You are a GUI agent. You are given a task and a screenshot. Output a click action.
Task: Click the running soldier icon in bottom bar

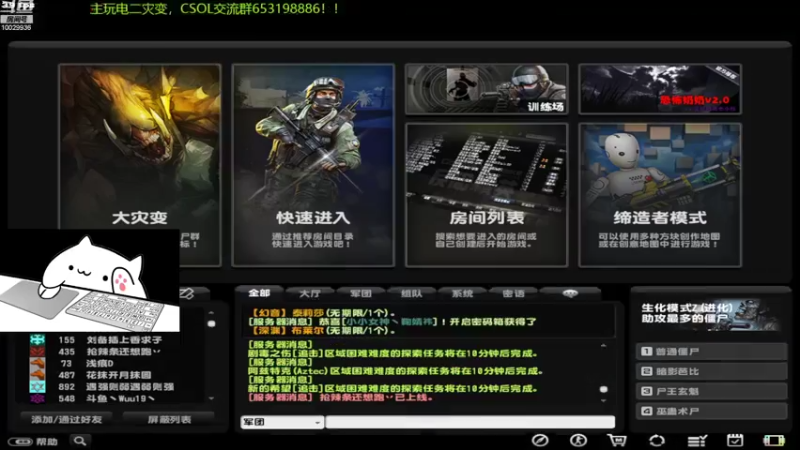[x=578, y=440]
